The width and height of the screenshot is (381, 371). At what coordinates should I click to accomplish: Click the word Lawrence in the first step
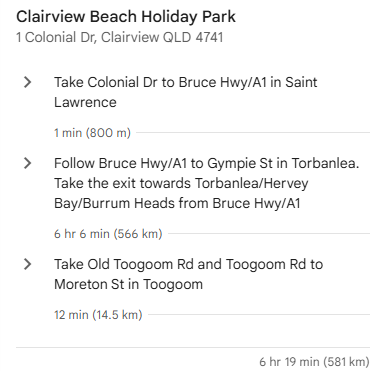pyautogui.click(x=85, y=102)
